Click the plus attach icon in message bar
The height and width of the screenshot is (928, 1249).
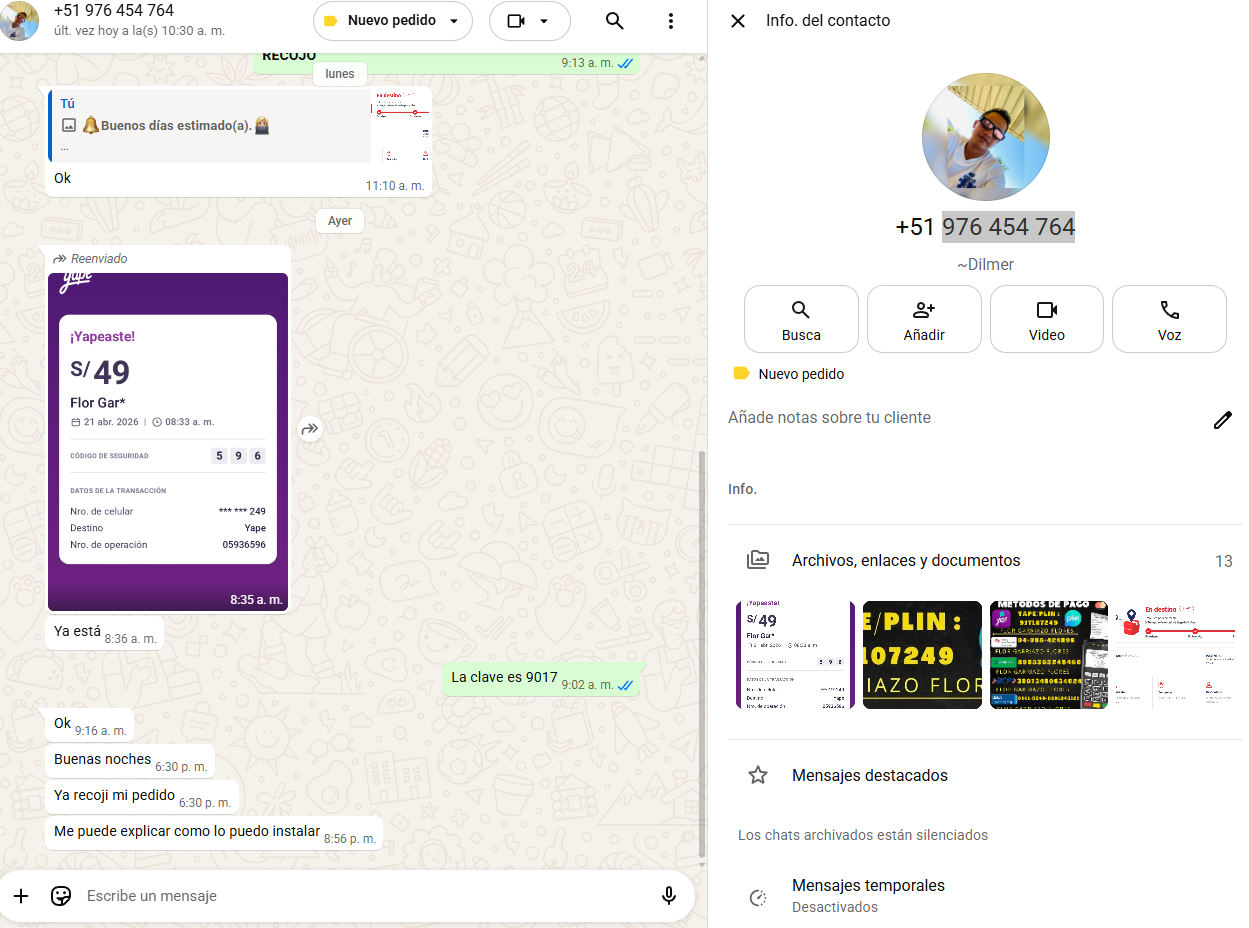coord(21,896)
